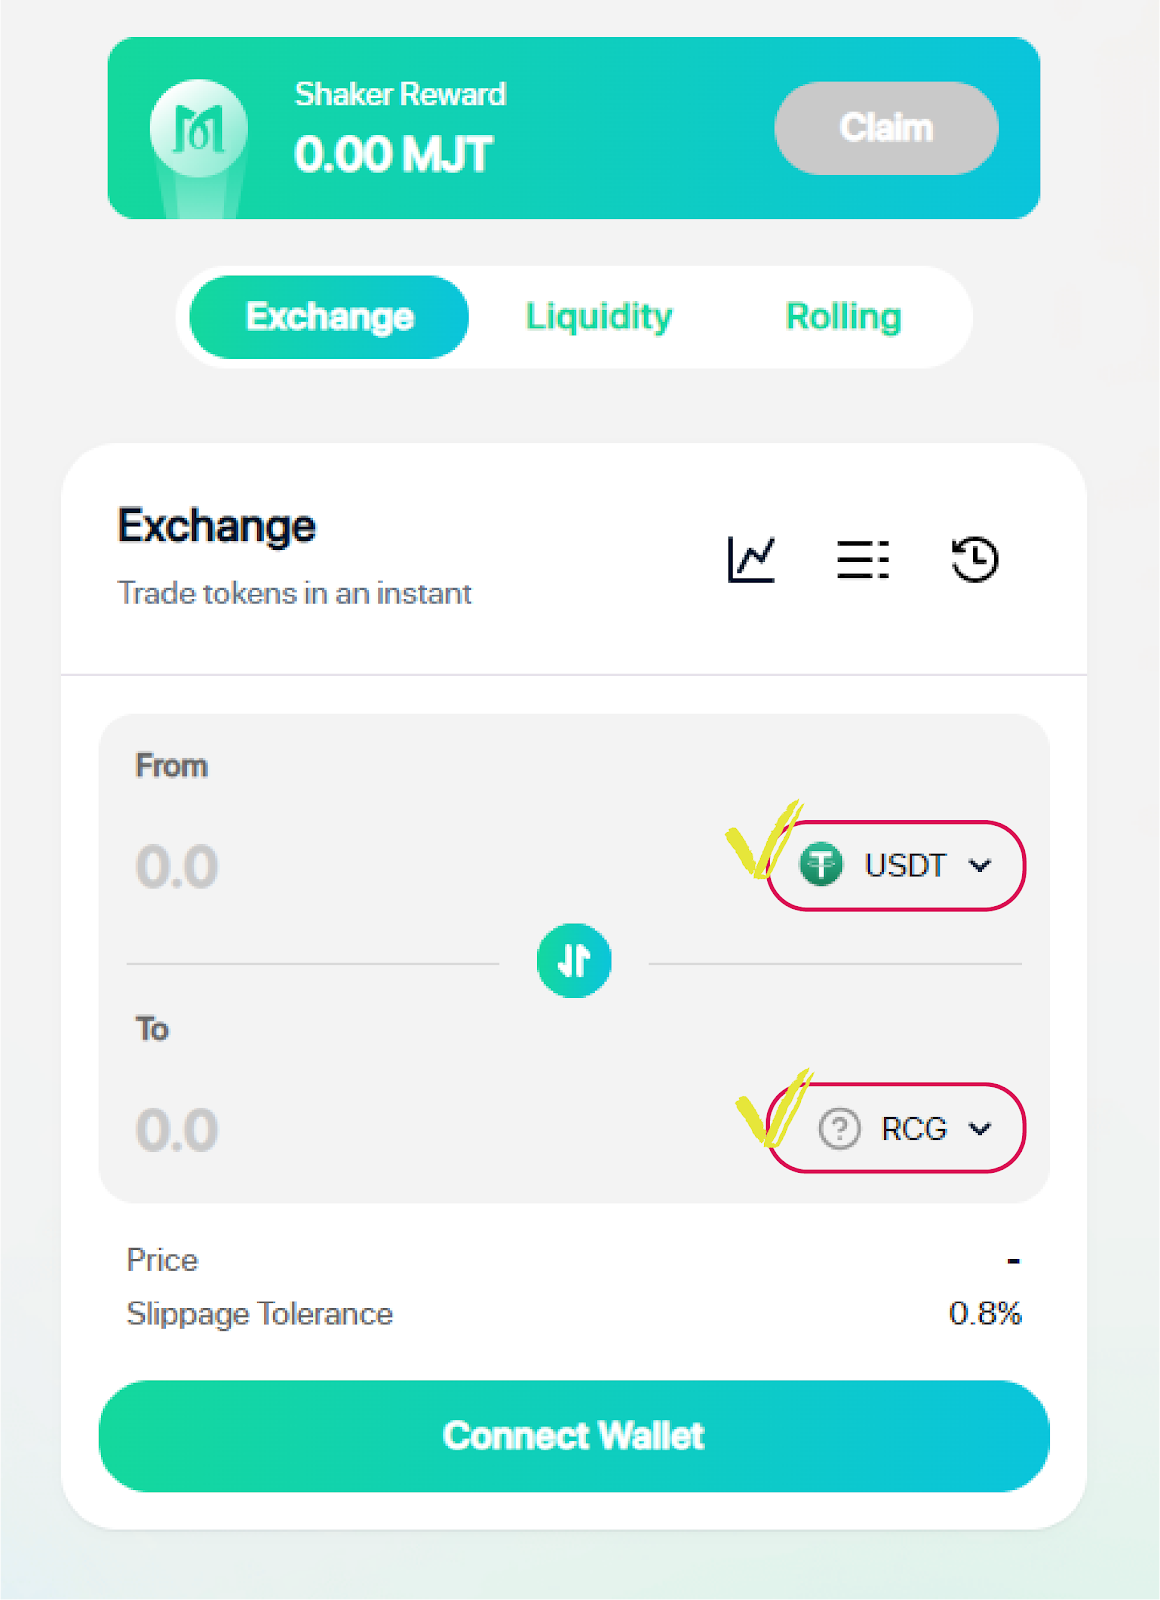Swap From and To tokens
This screenshot has width=1160, height=1600.
point(574,960)
